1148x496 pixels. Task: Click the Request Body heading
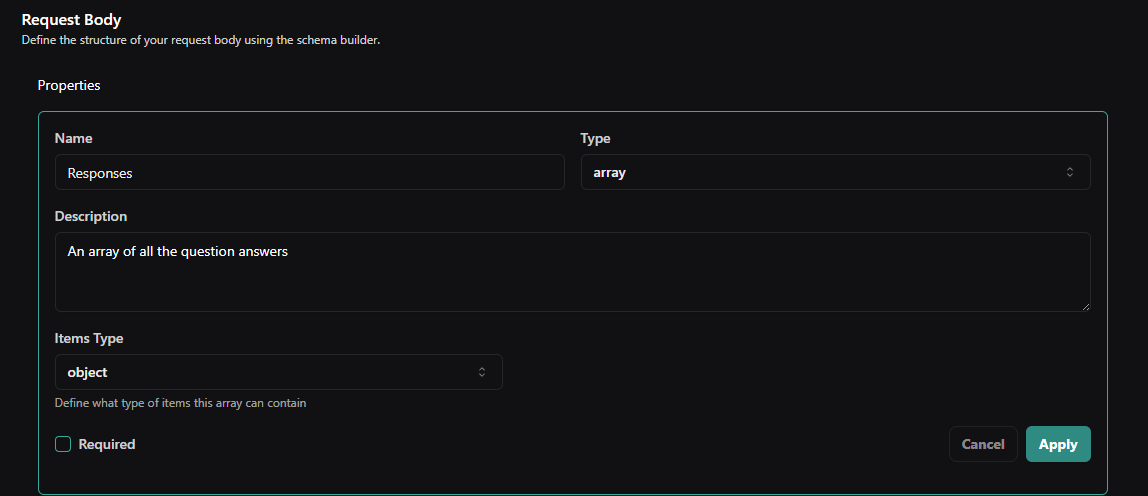[71, 20]
